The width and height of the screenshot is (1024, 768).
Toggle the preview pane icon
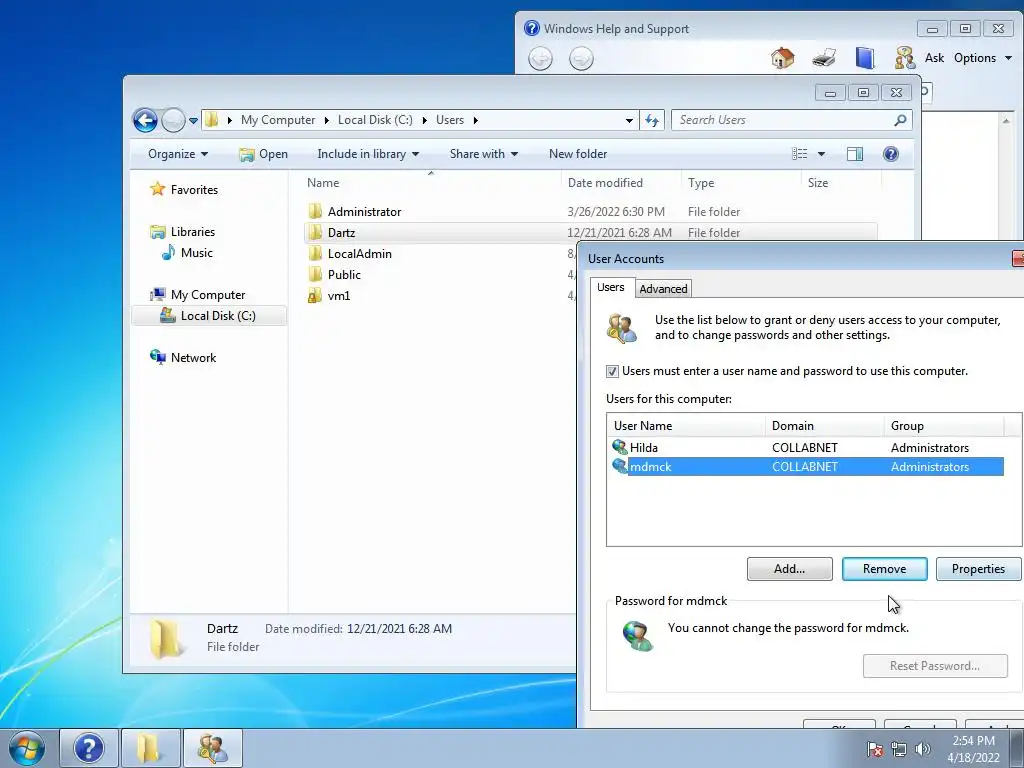pyautogui.click(x=855, y=154)
